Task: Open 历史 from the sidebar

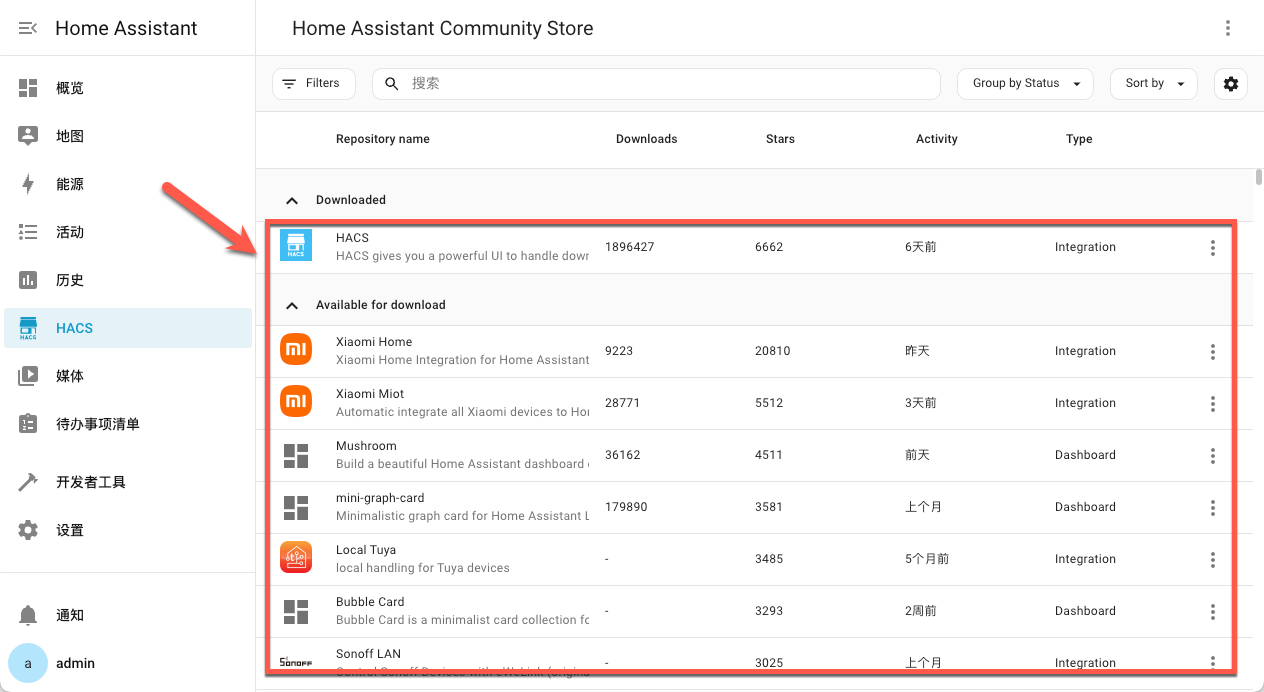Action: pos(69,279)
